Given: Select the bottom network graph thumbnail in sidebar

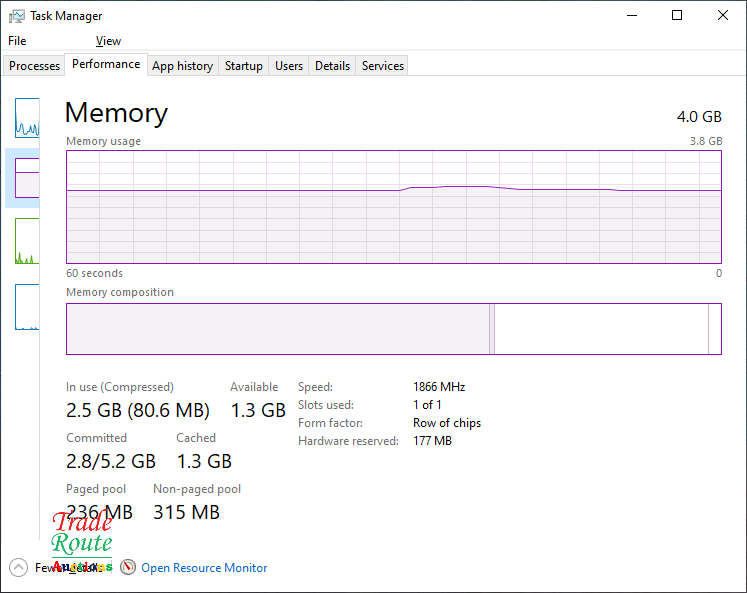Looking at the screenshot, I should (27, 307).
